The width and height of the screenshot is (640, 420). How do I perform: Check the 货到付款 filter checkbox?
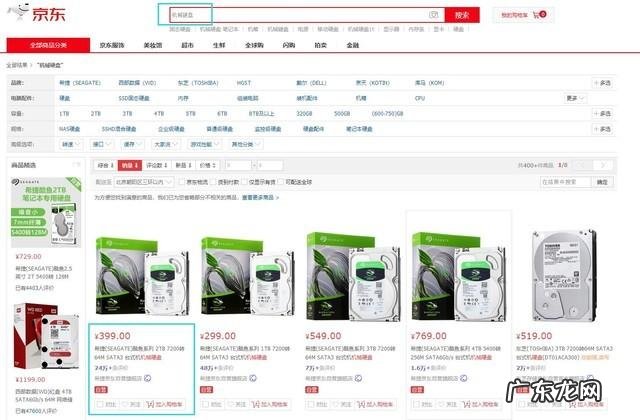(x=213, y=182)
